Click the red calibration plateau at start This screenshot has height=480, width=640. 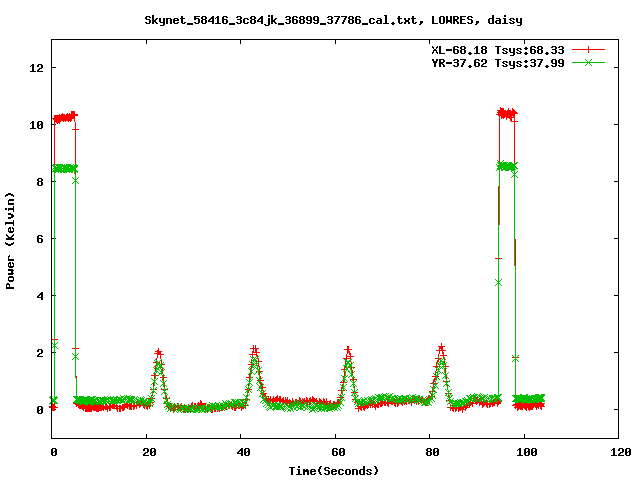pos(65,118)
